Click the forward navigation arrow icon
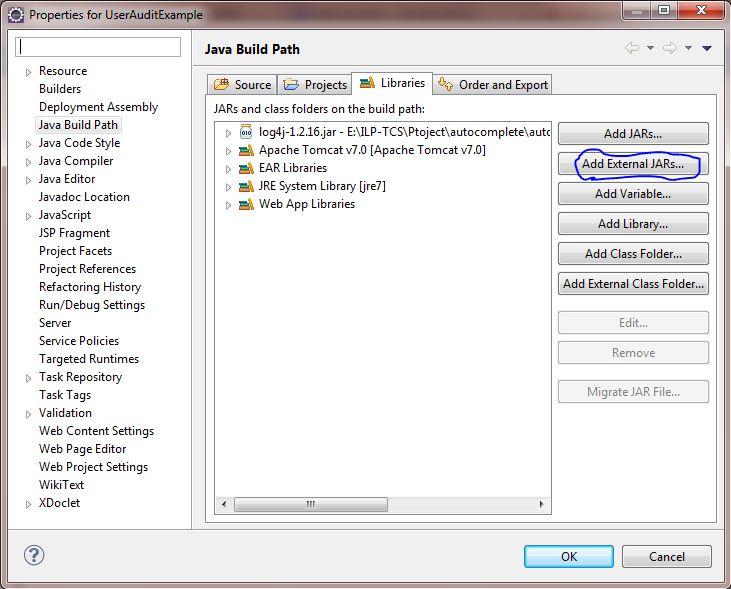 click(670, 48)
